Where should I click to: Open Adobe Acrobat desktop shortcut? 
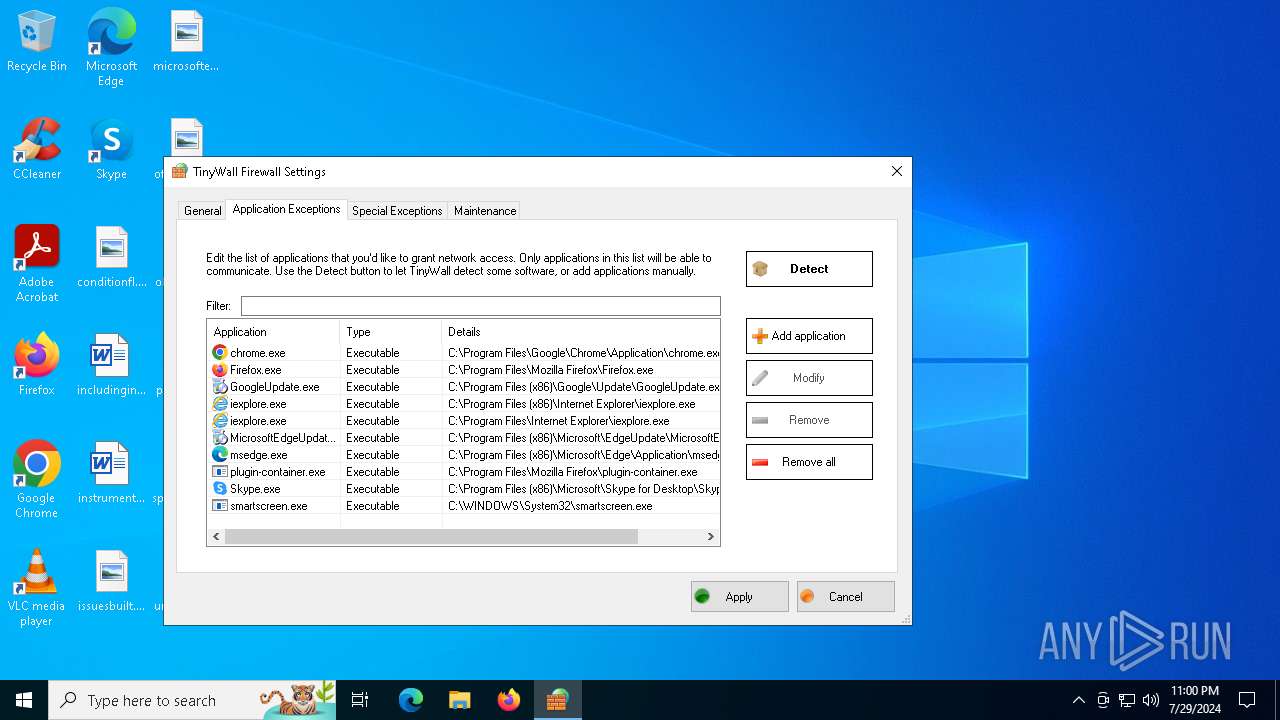[x=37, y=264]
